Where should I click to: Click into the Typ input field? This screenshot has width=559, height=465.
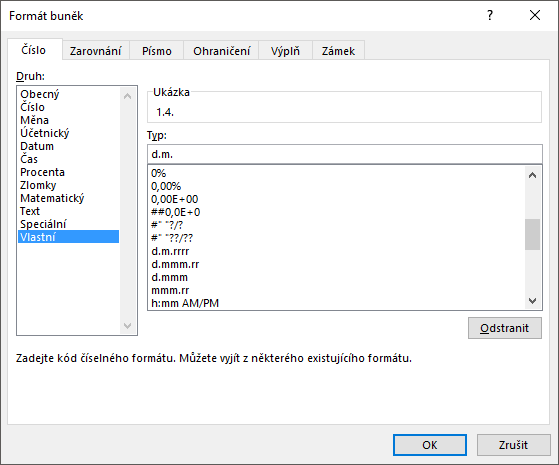345,154
